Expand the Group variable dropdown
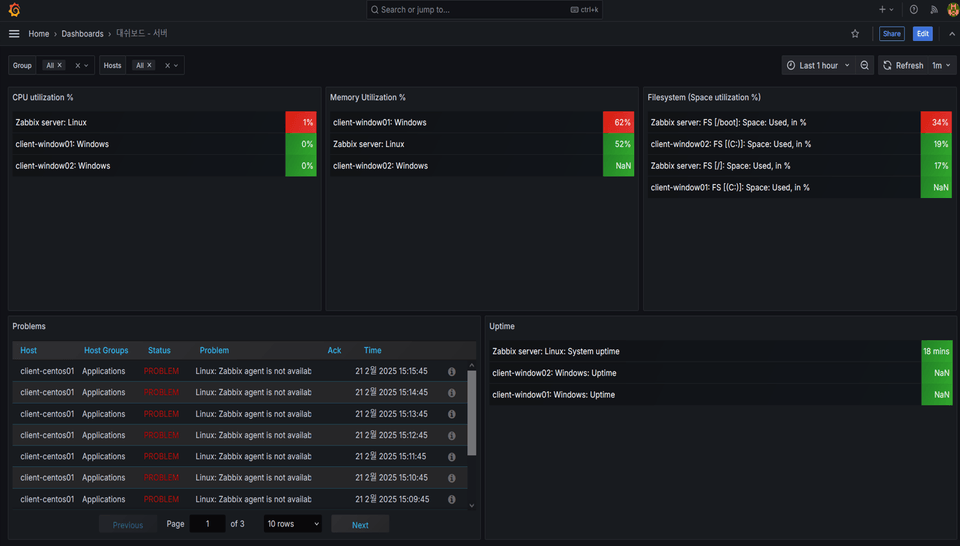This screenshot has height=546, width=960. click(86, 65)
